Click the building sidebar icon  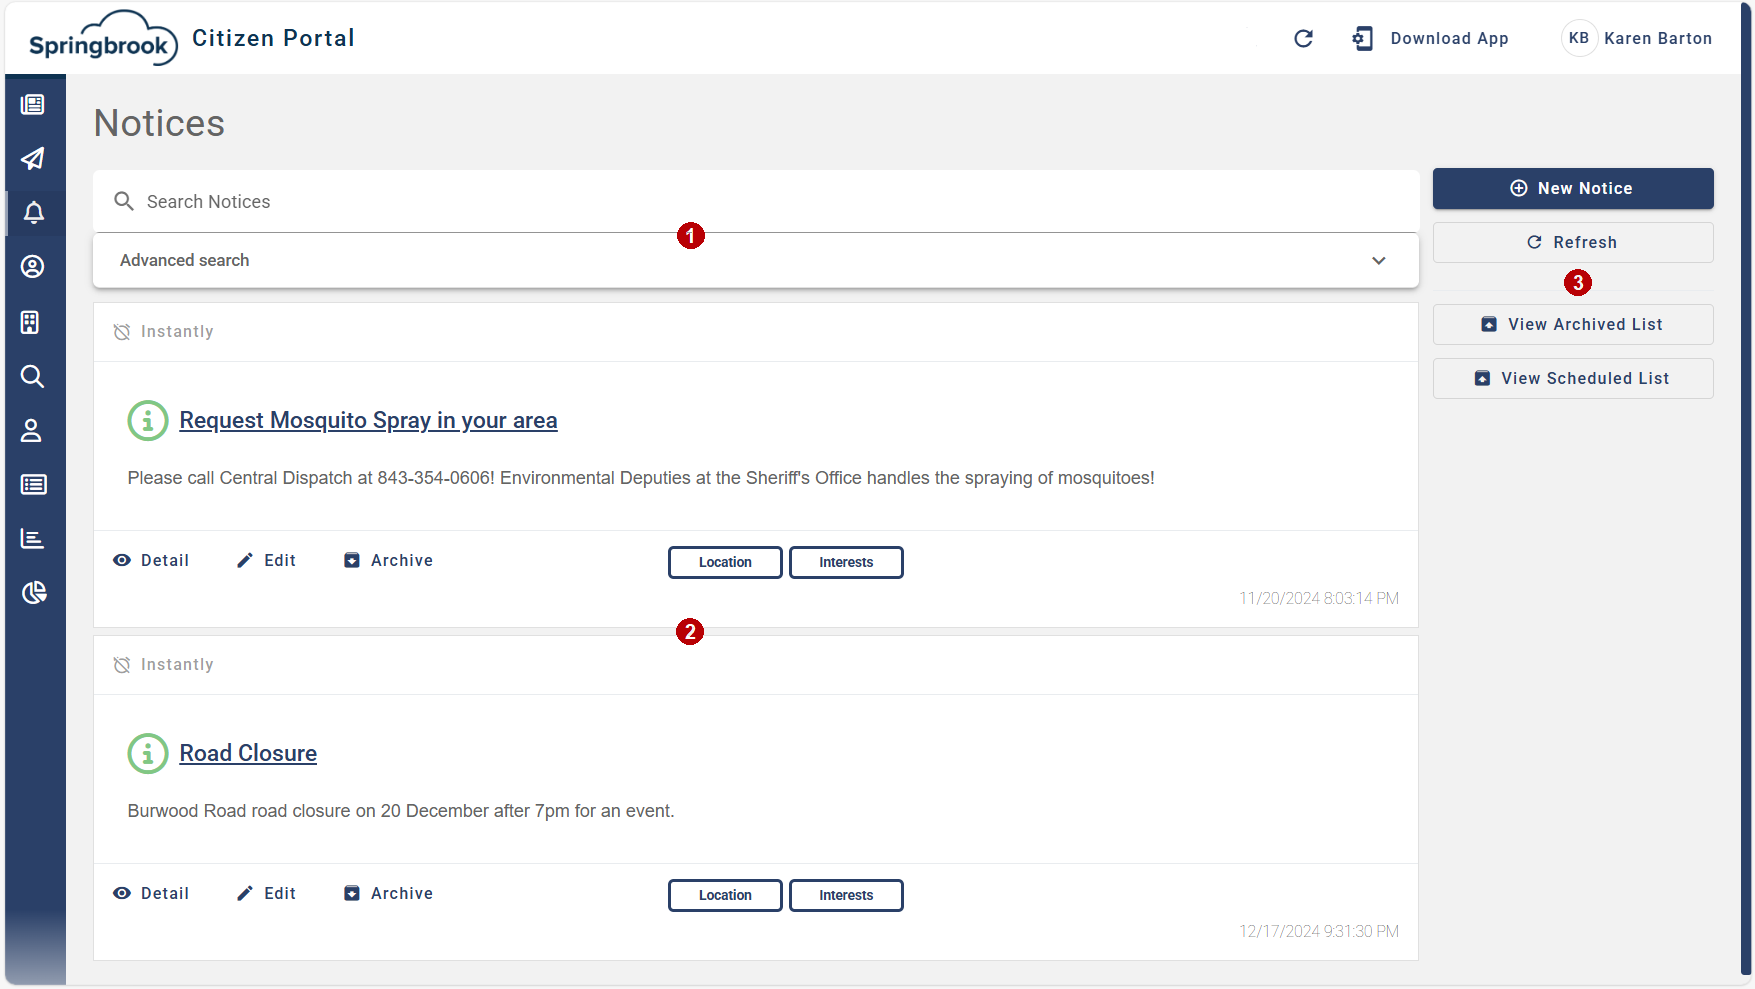[30, 322]
